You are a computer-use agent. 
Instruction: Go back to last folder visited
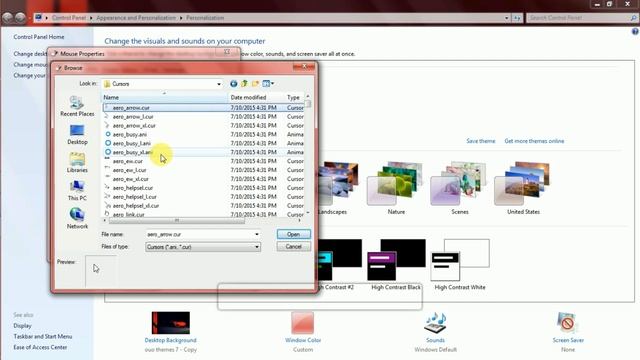click(x=233, y=84)
